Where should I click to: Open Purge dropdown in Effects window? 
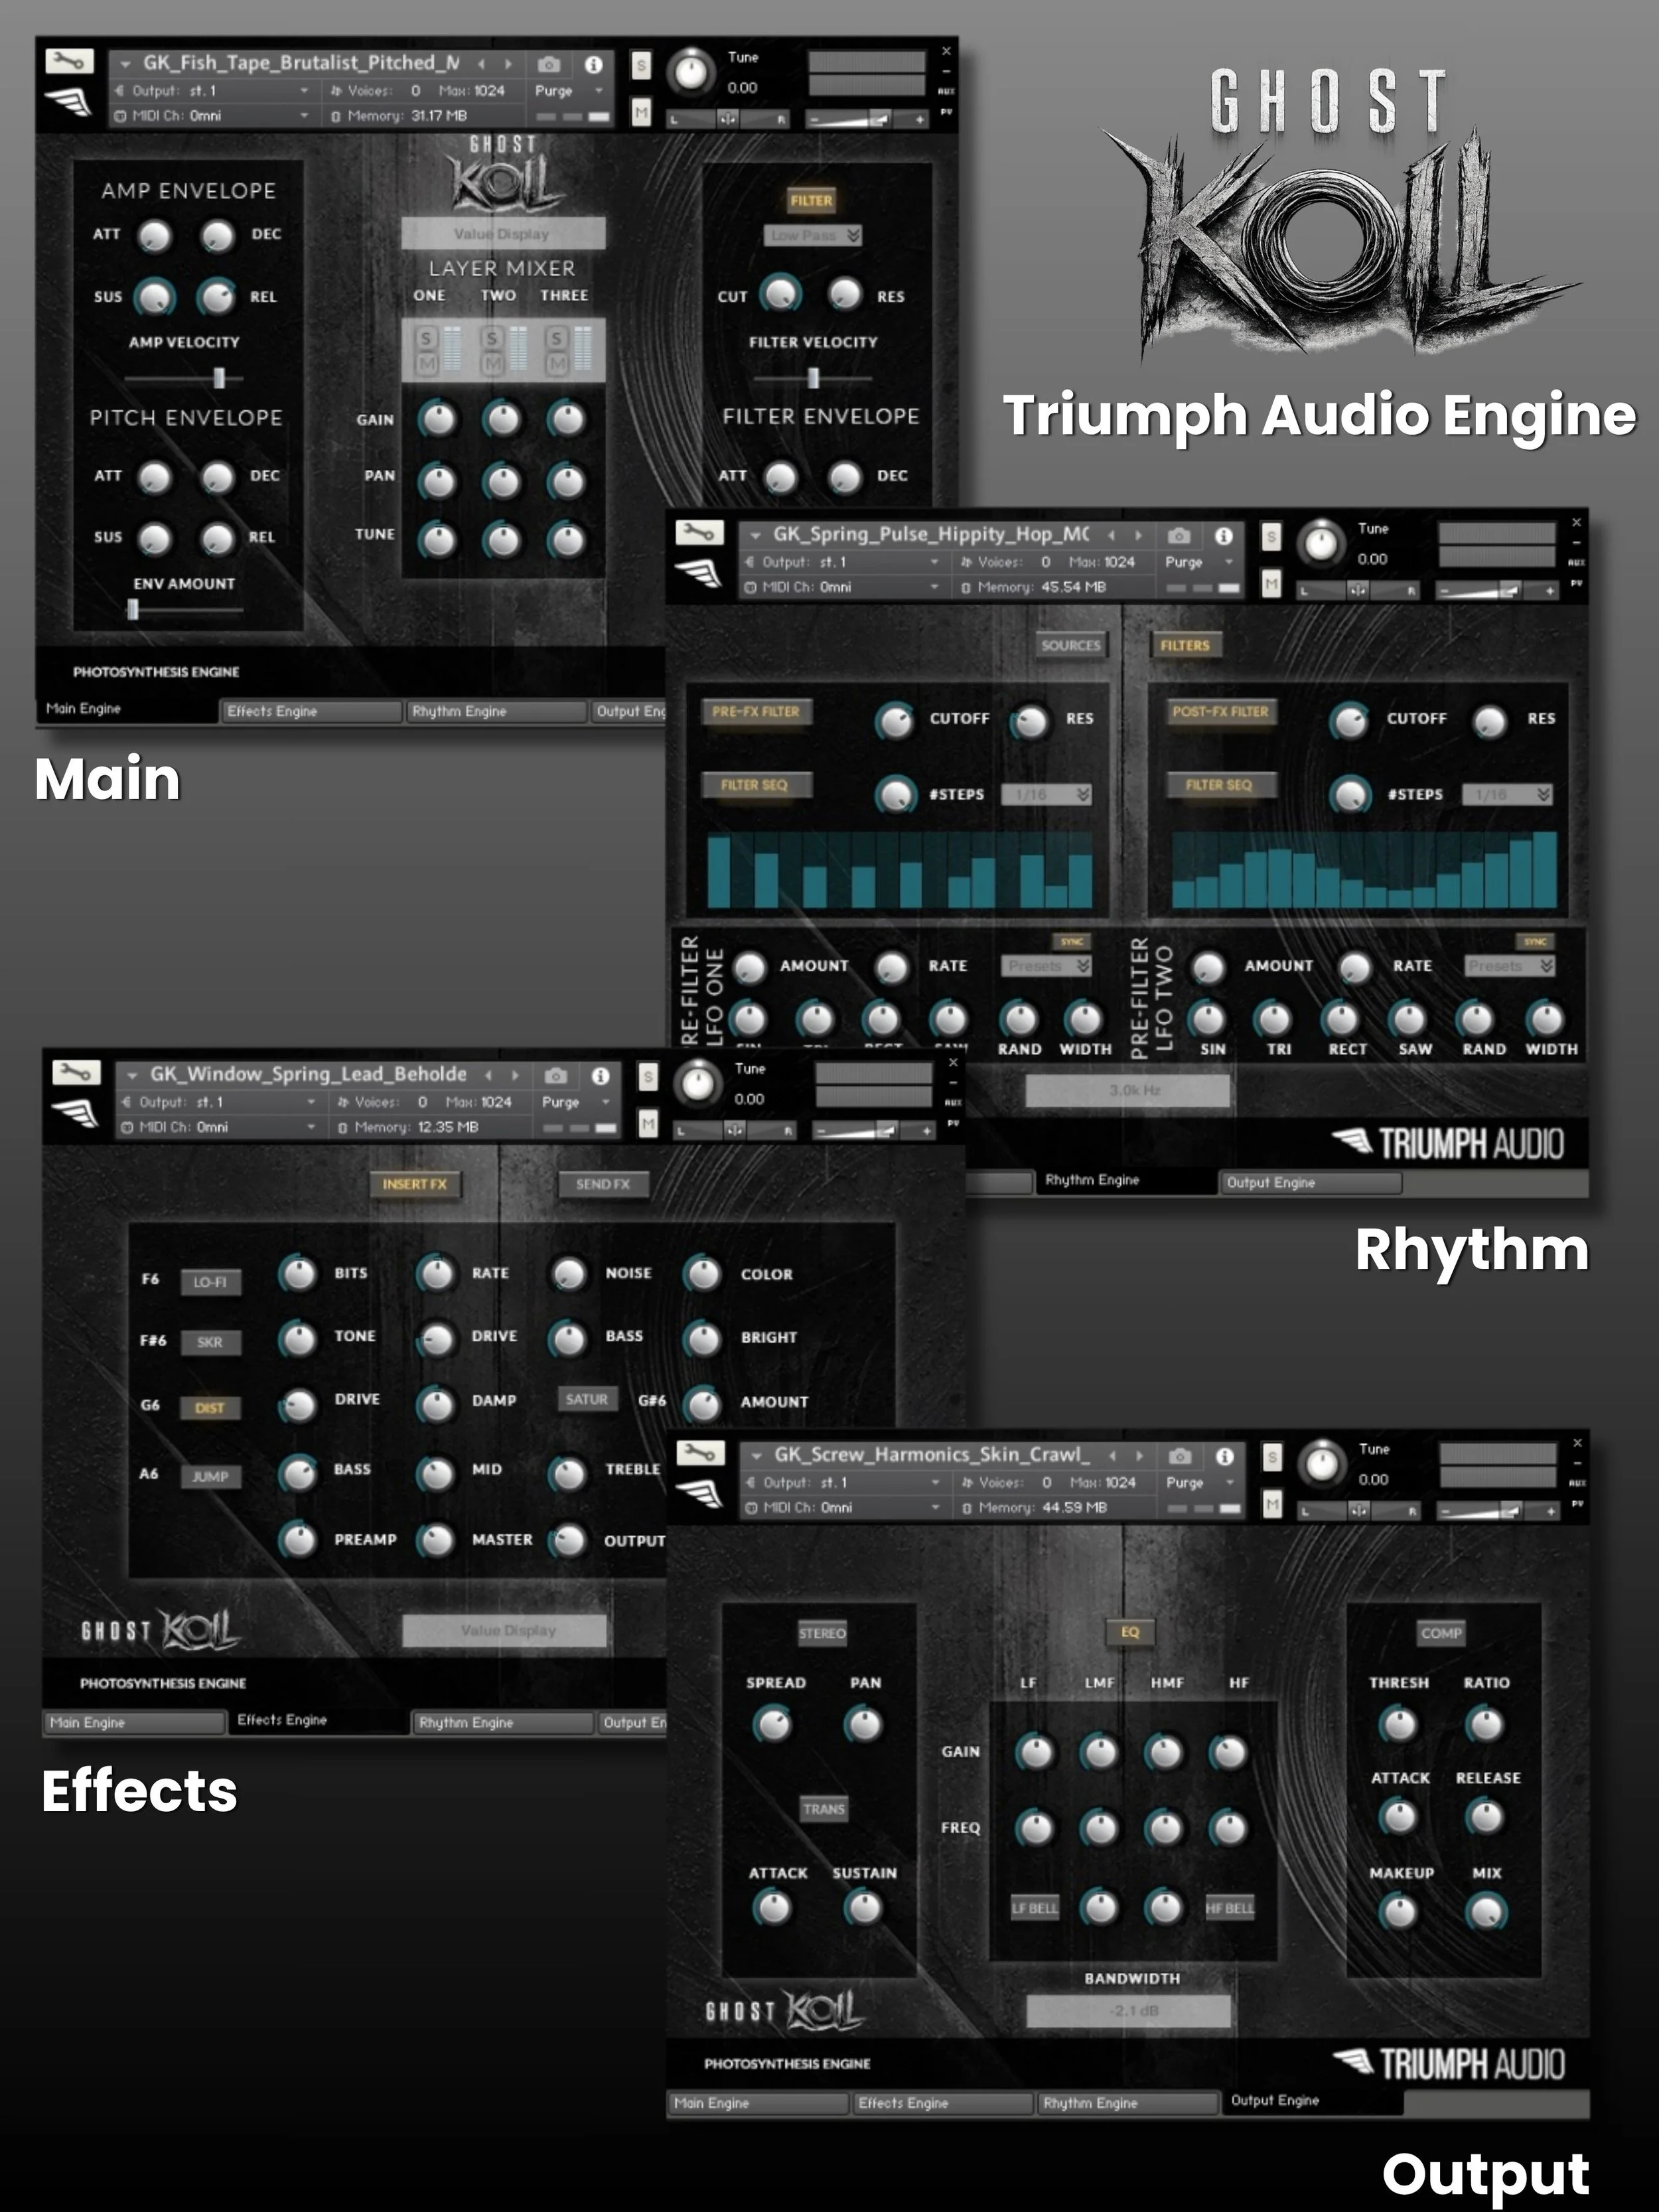[576, 1102]
